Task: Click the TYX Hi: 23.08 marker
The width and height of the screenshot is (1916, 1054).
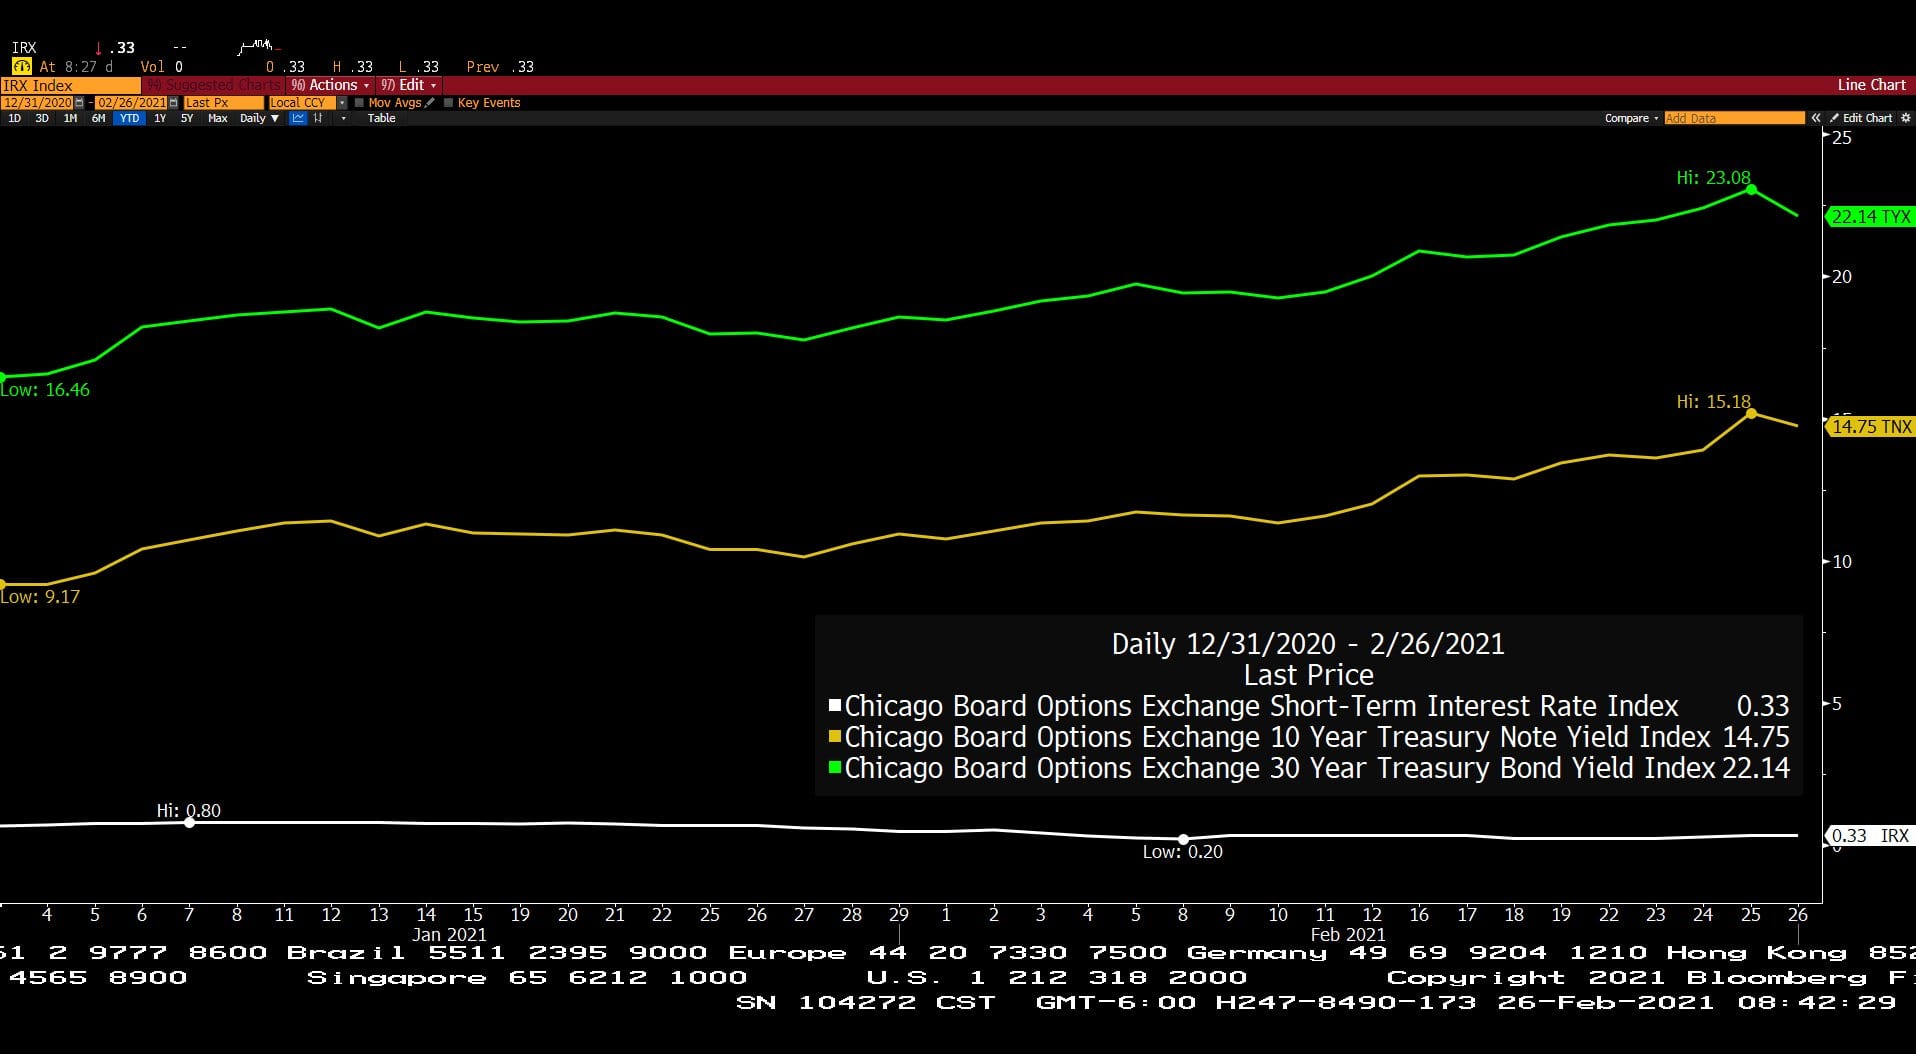Action: coord(1751,189)
